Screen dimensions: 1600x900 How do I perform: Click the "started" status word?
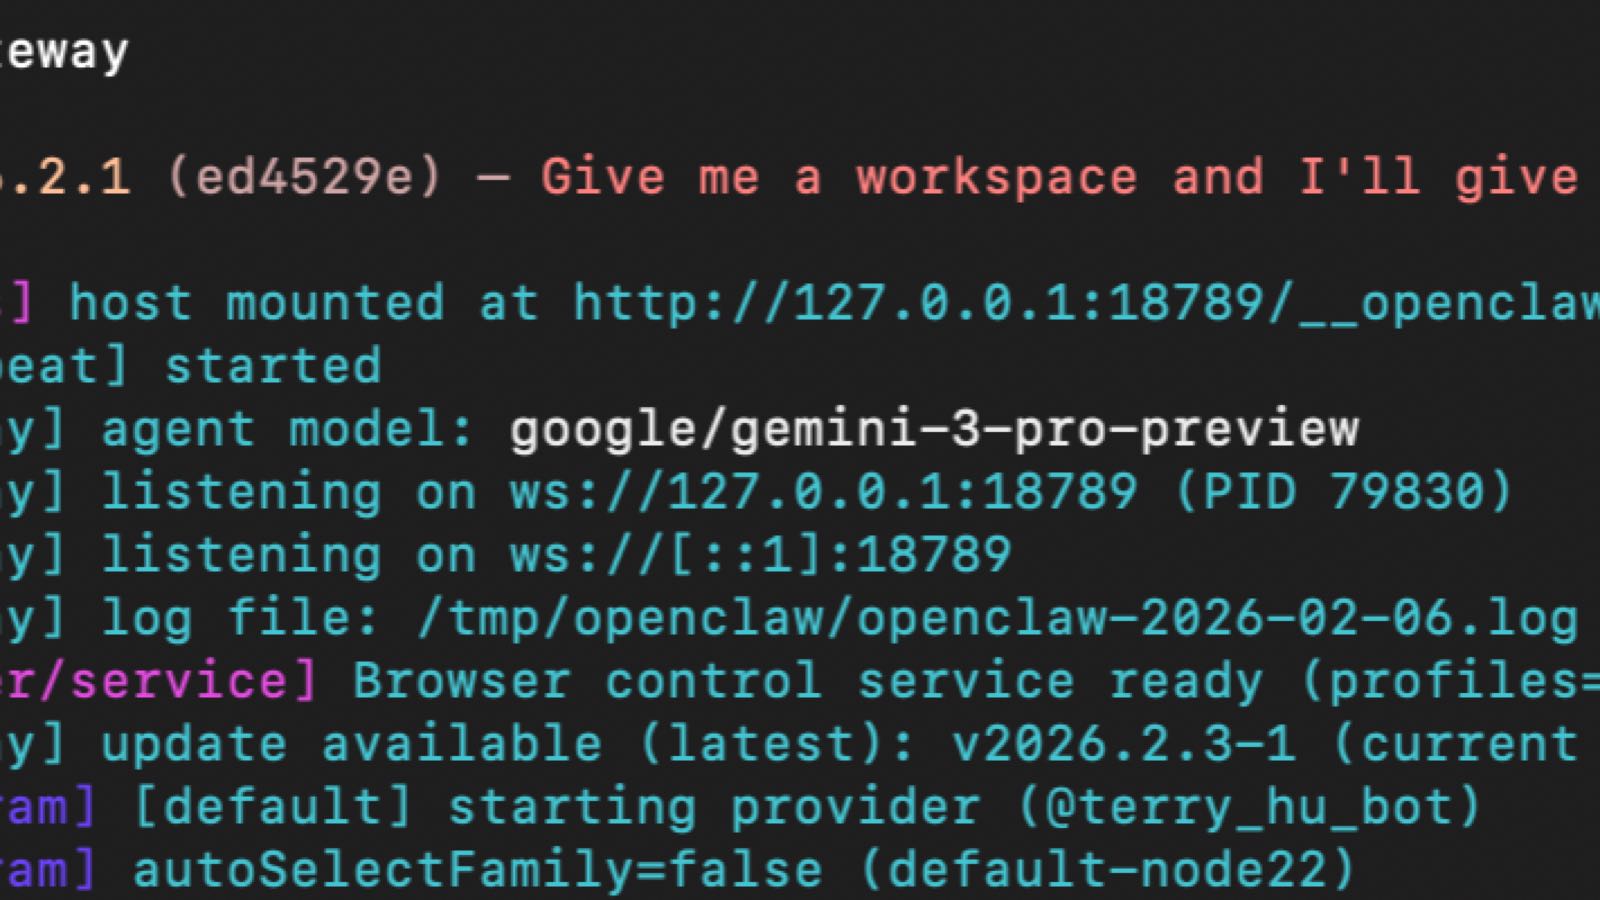tap(273, 366)
